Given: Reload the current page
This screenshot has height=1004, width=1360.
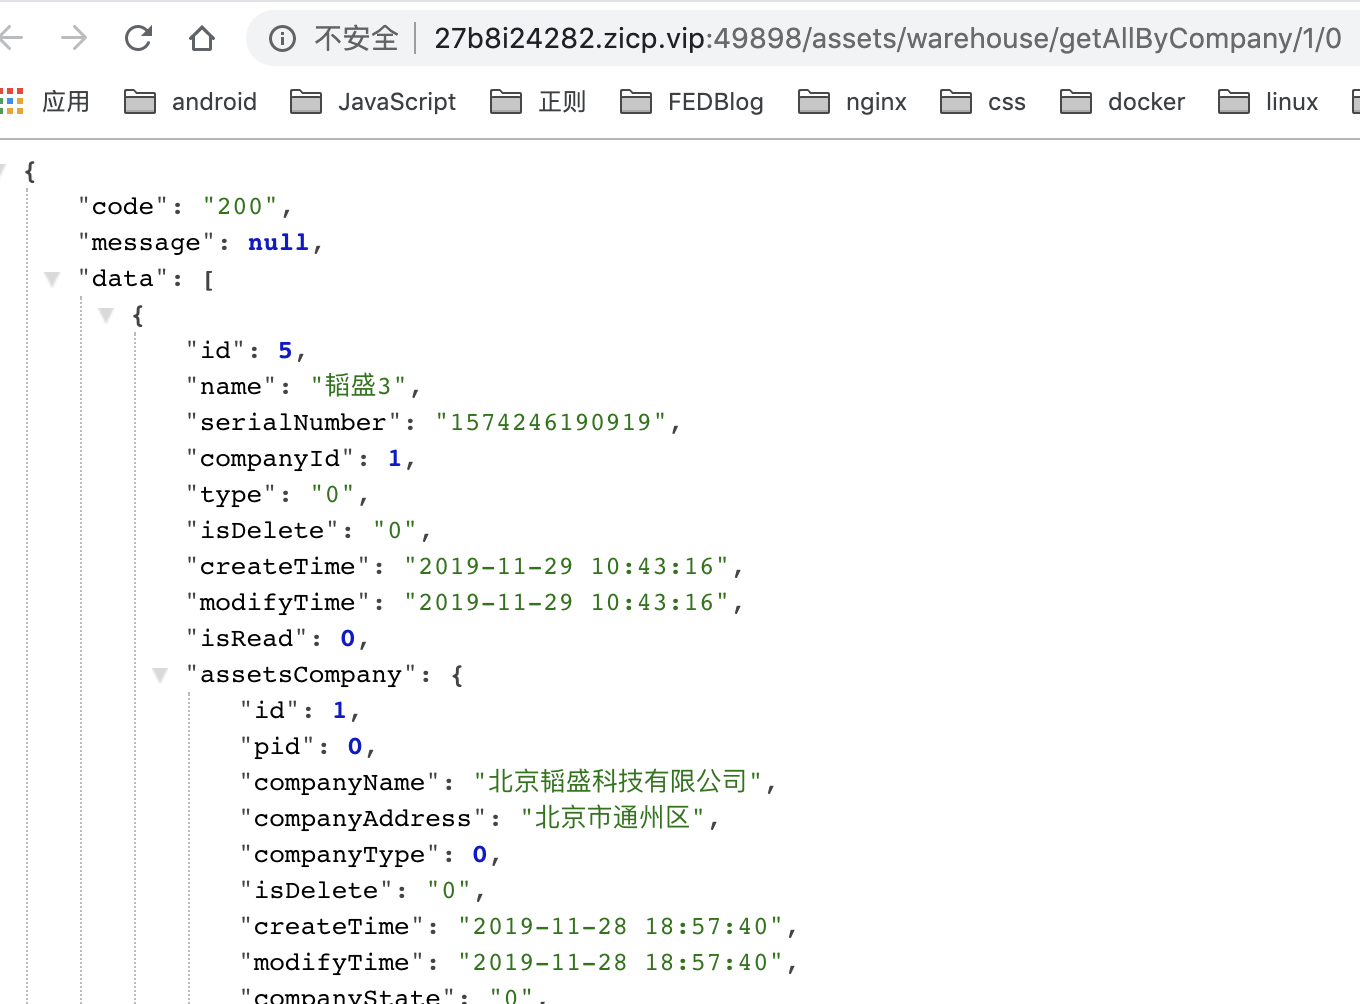Looking at the screenshot, I should pyautogui.click(x=138, y=38).
